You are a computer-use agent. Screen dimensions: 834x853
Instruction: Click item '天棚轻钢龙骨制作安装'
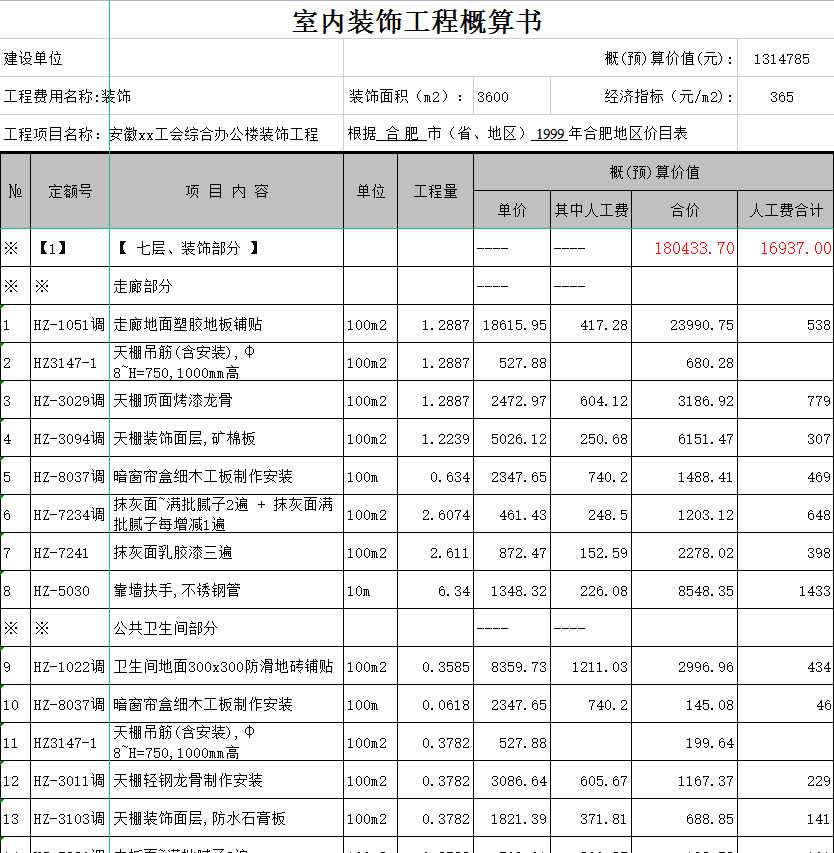(x=188, y=781)
